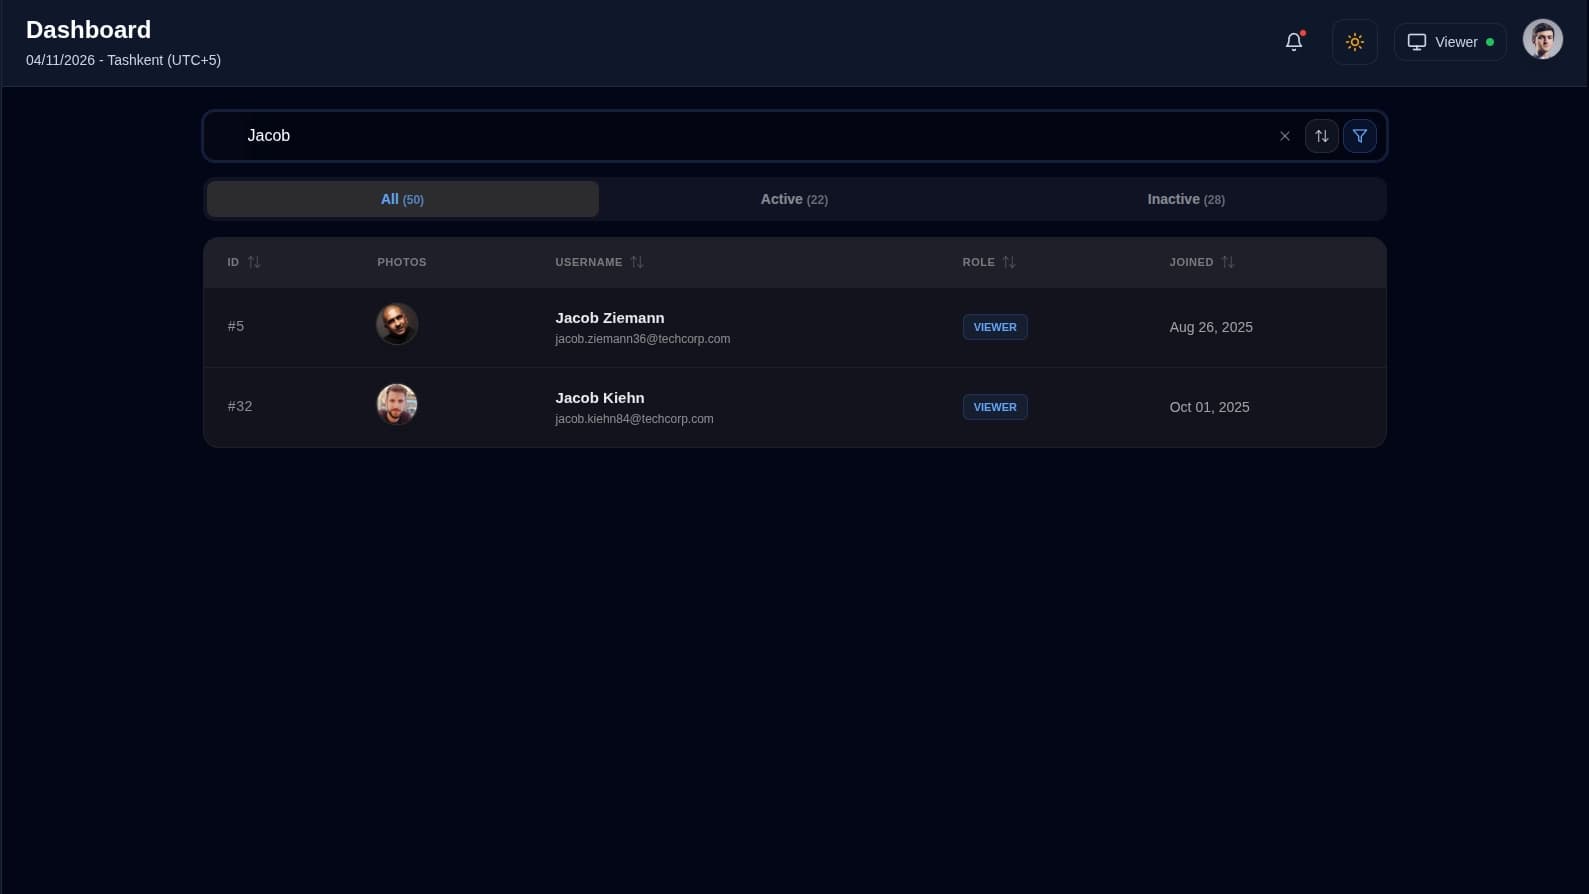This screenshot has width=1589, height=894.
Task: Click email jacob.ziemann36@techcorp.com
Action: 643,339
